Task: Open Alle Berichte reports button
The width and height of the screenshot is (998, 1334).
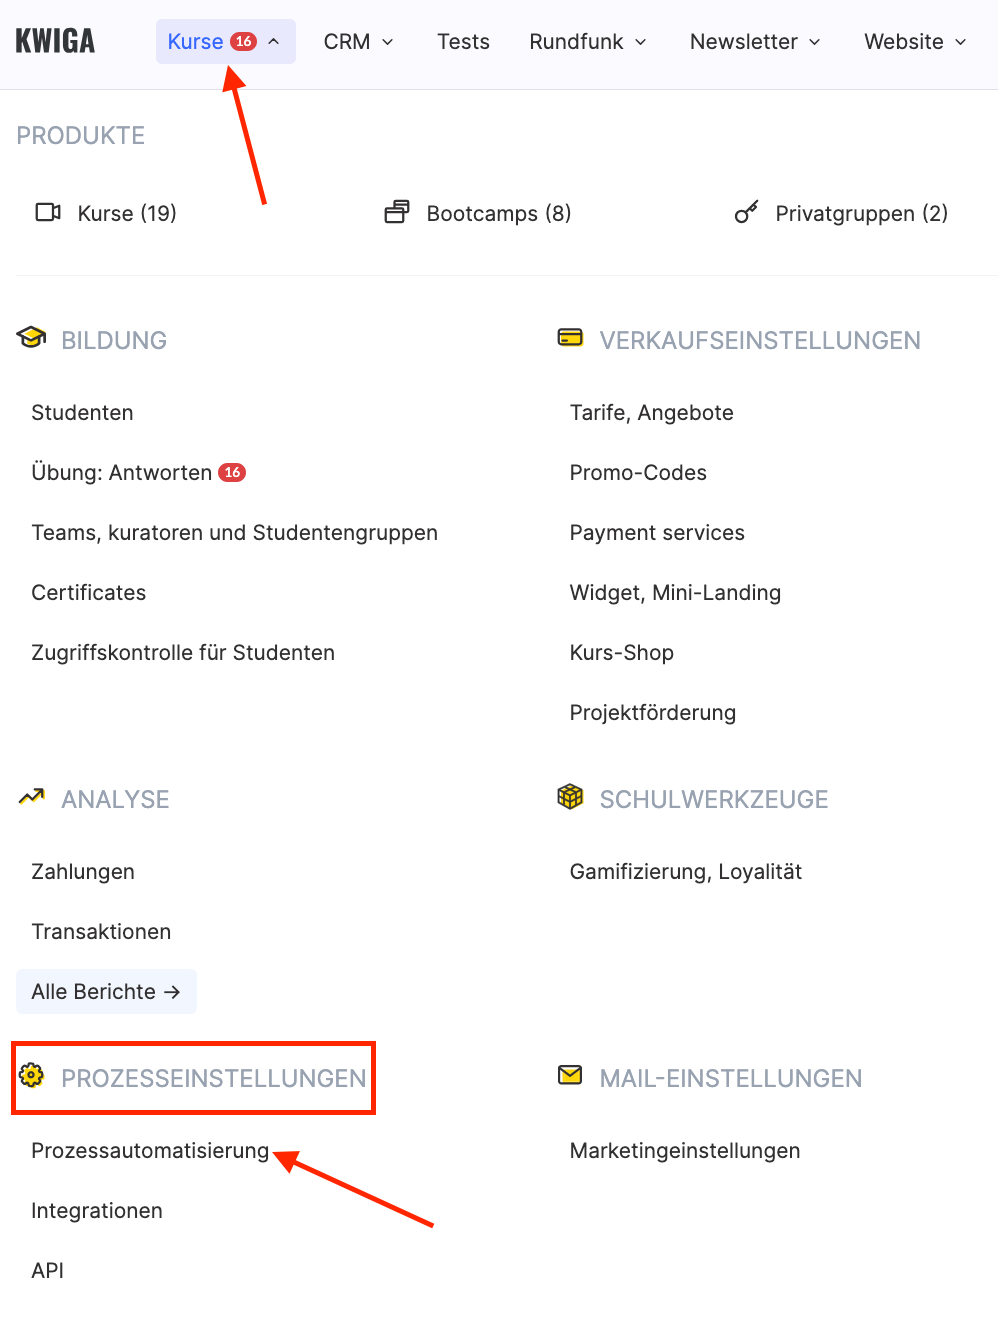Action: [x=106, y=991]
